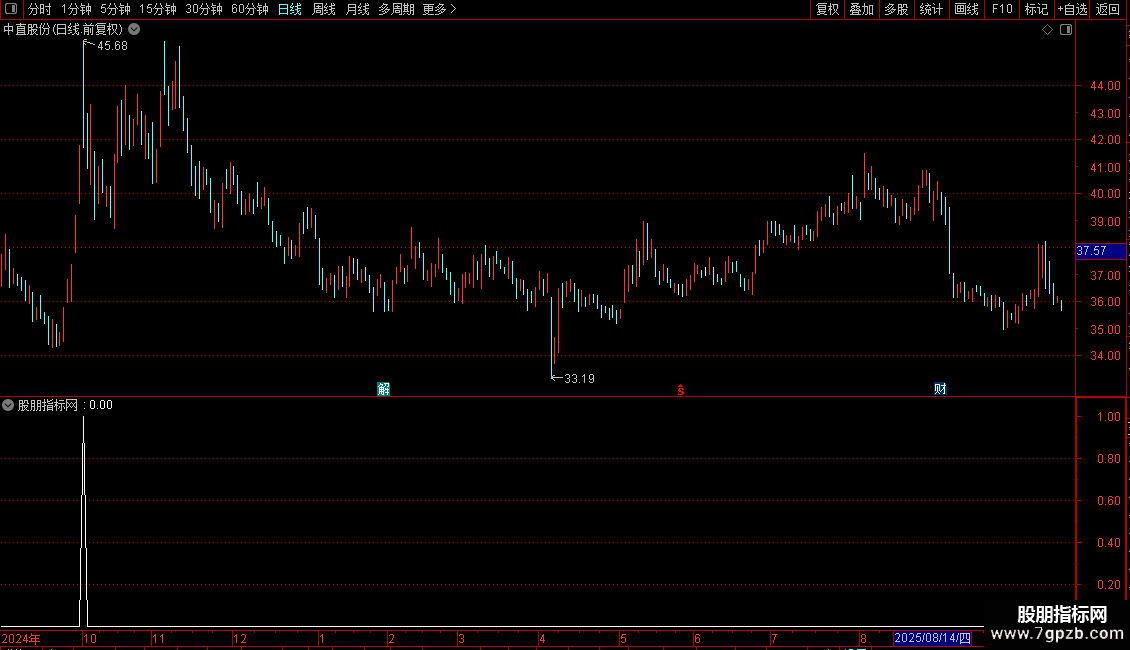Open 多周期 multi-period view
Viewport: 1130px width, 650px height.
396,9
